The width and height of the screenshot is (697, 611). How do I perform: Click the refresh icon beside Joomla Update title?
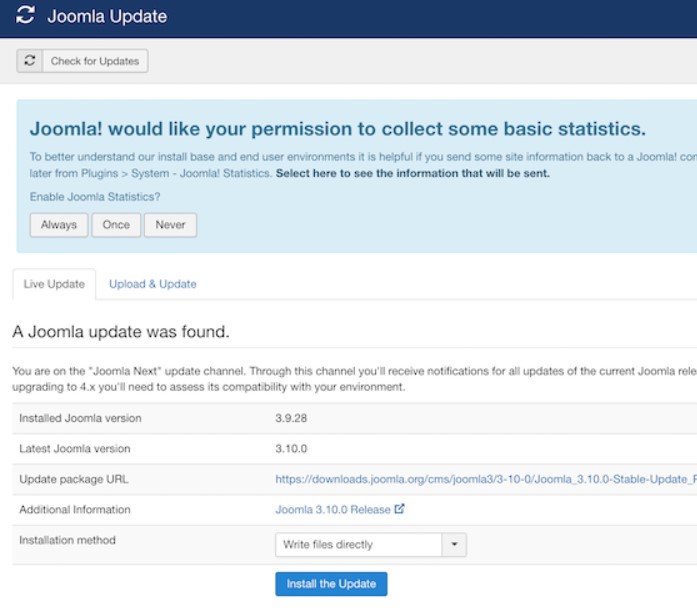pos(25,15)
